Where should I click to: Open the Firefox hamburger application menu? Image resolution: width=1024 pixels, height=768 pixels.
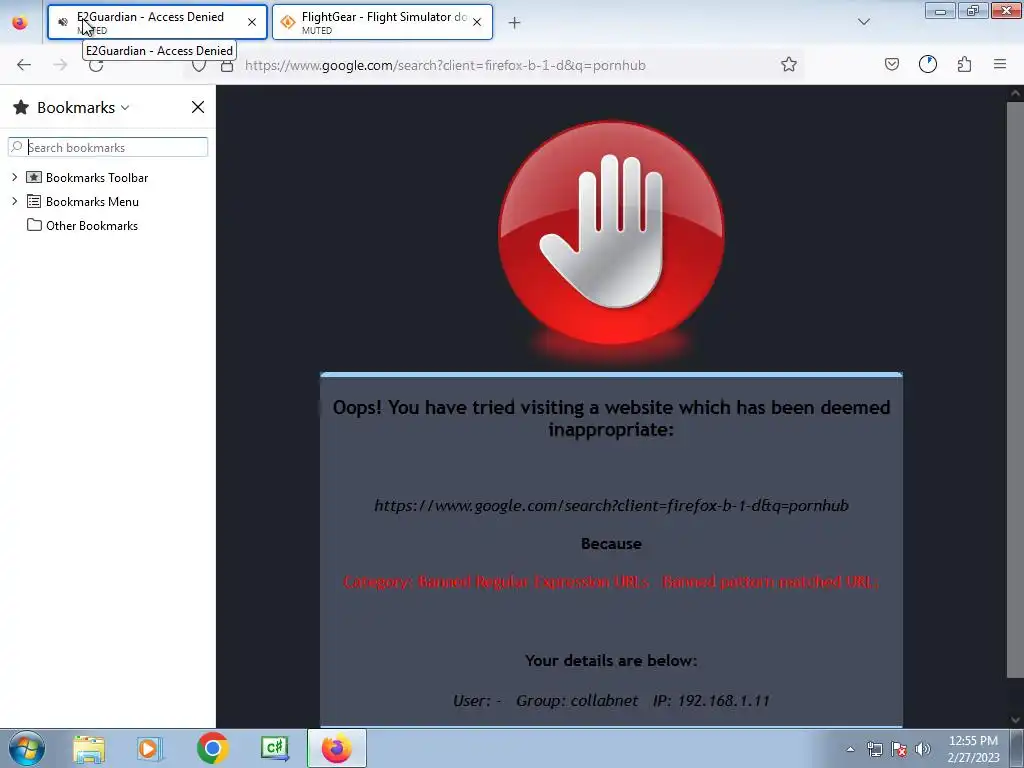coord(1000,64)
